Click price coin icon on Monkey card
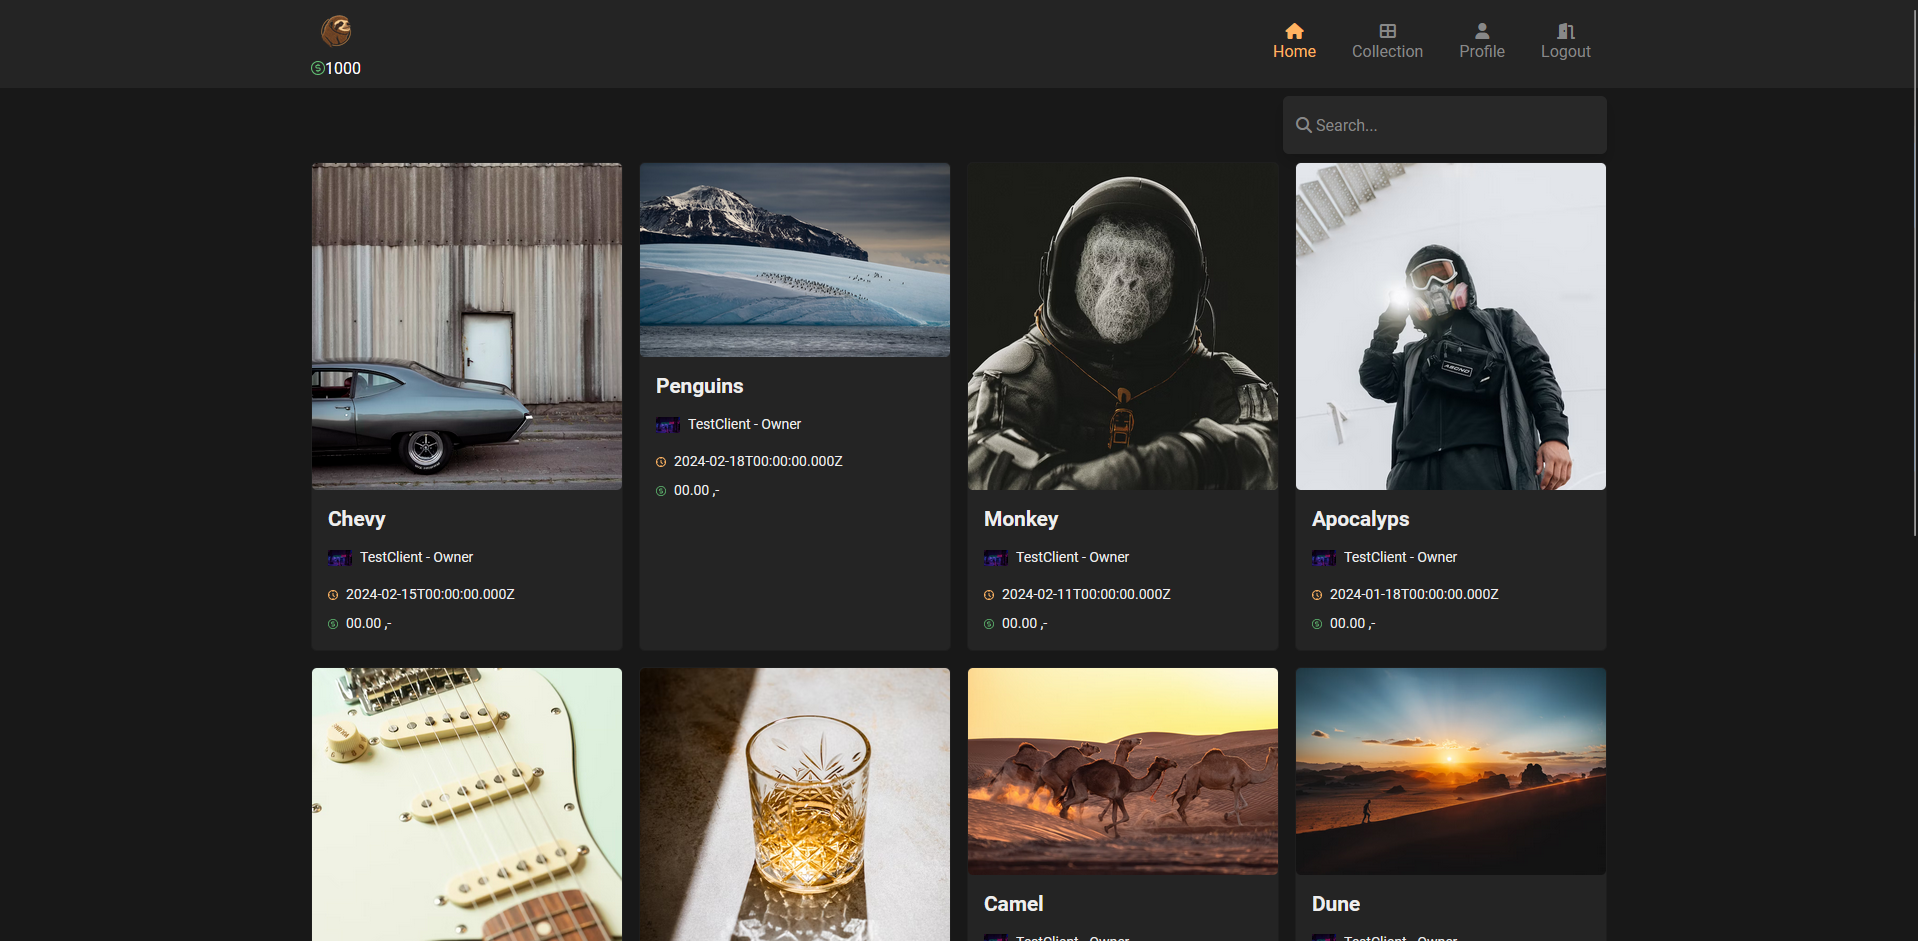The image size is (1918, 941). [x=989, y=624]
